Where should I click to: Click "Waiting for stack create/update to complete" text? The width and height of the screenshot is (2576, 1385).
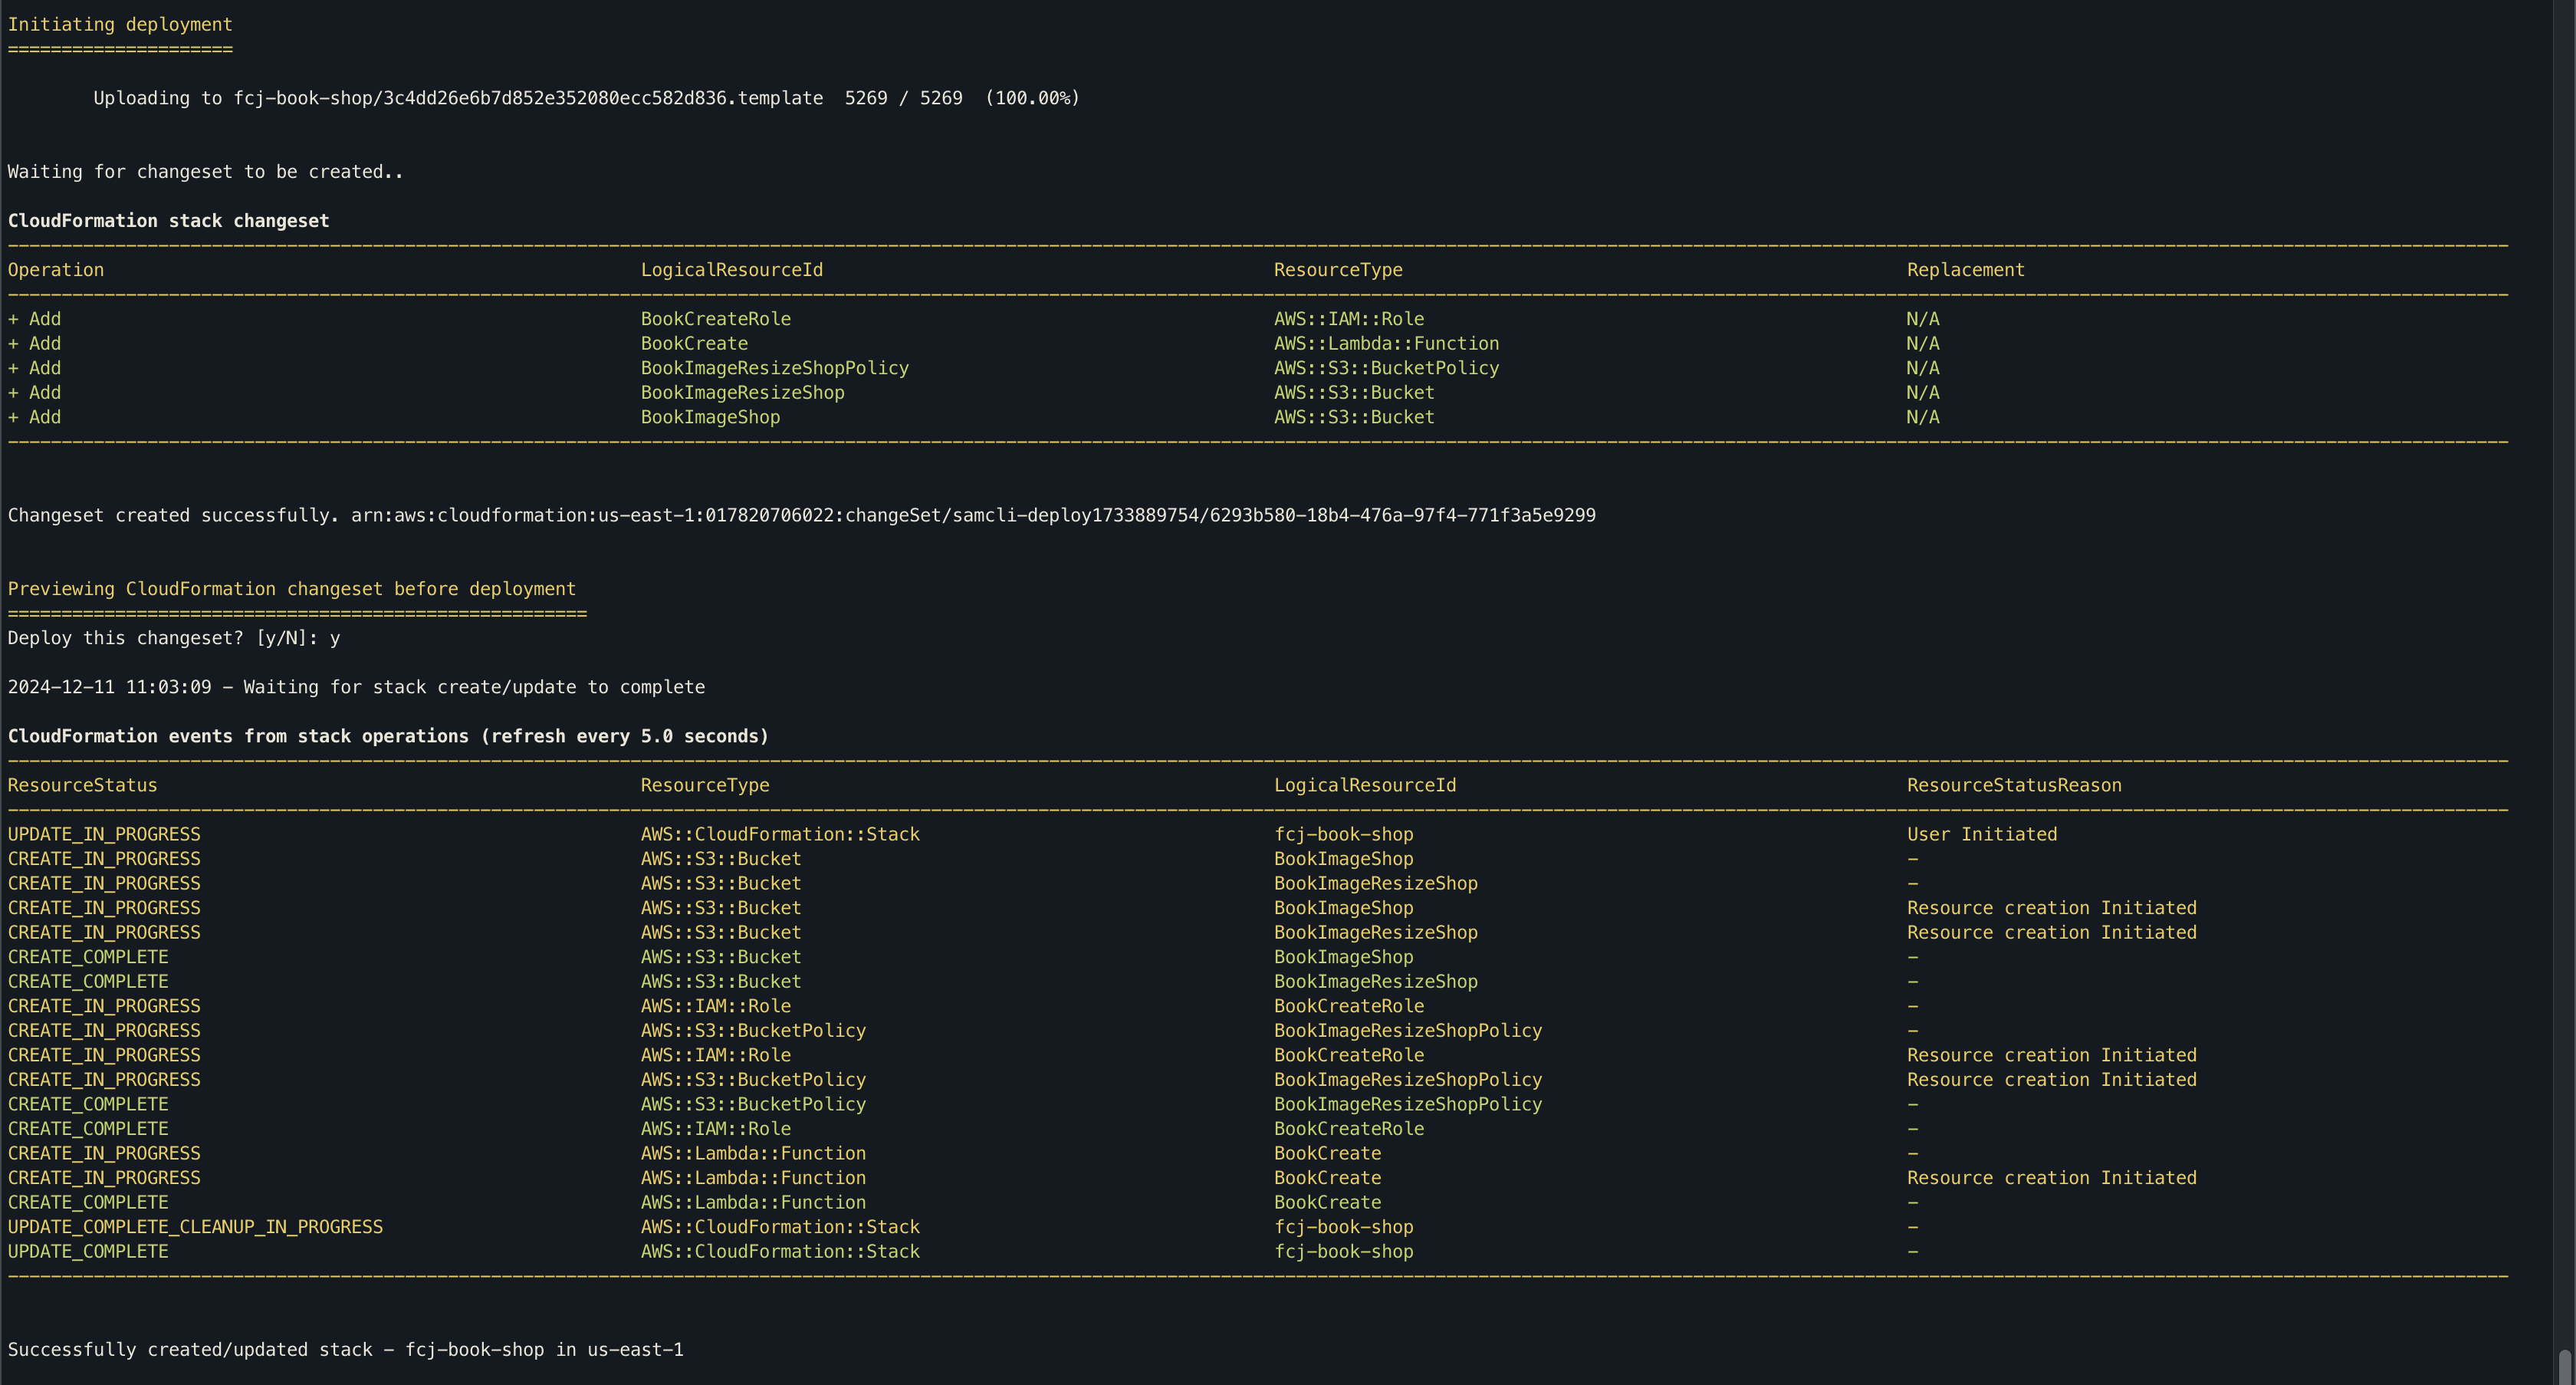pos(474,687)
